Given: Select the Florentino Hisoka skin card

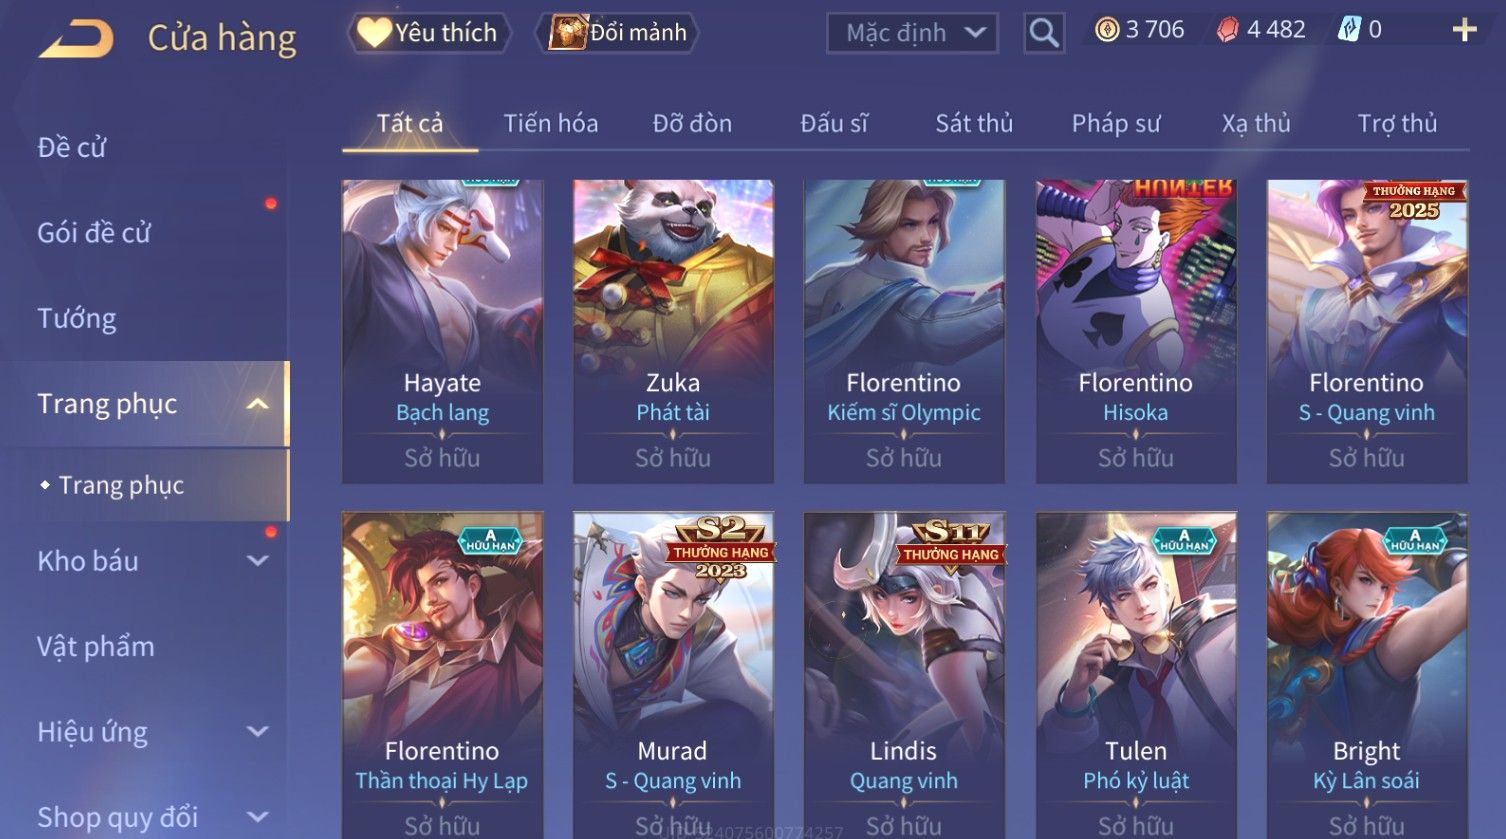Looking at the screenshot, I should coord(1136,332).
